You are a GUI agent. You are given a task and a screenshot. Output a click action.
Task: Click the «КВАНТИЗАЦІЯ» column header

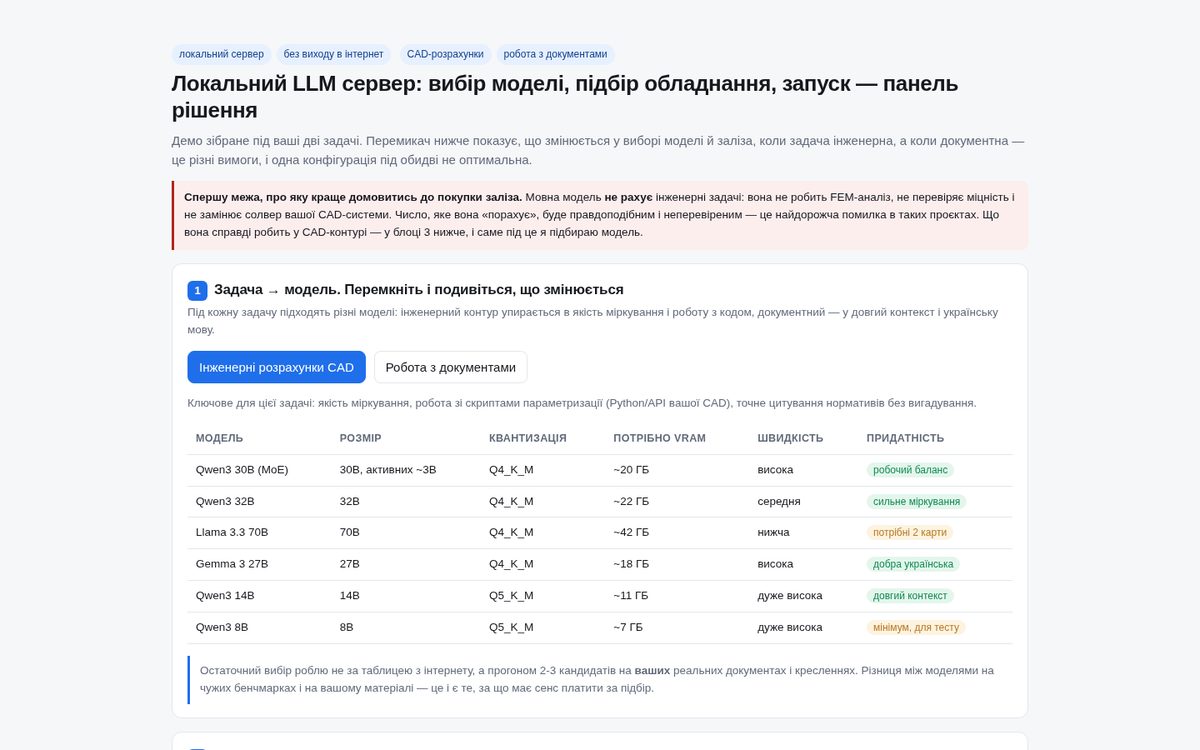tap(528, 438)
